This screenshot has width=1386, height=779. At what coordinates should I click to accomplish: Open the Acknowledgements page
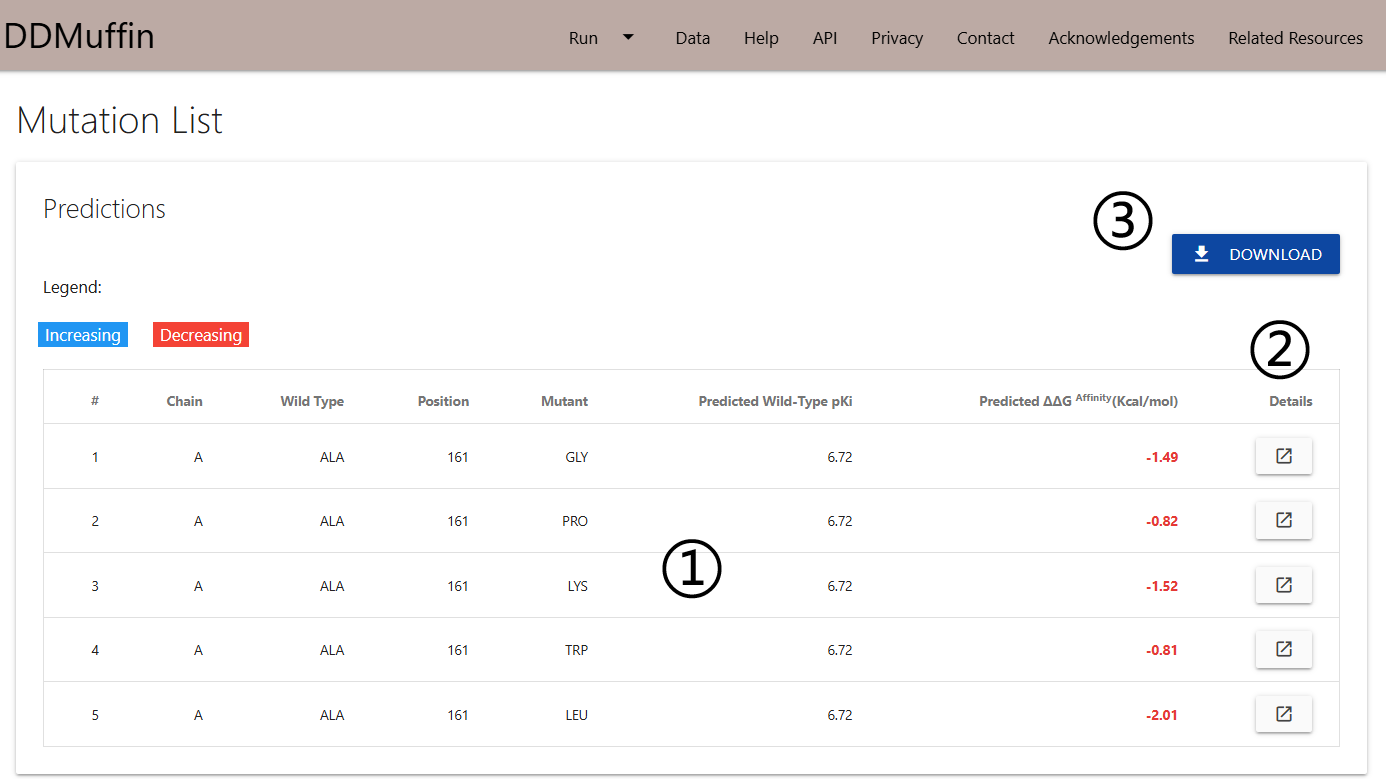[x=1120, y=38]
